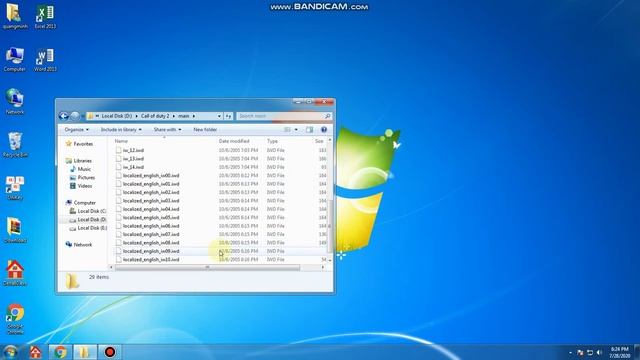640x360 pixels.
Task: Open the view options dropdown arrow
Action: (x=296, y=129)
